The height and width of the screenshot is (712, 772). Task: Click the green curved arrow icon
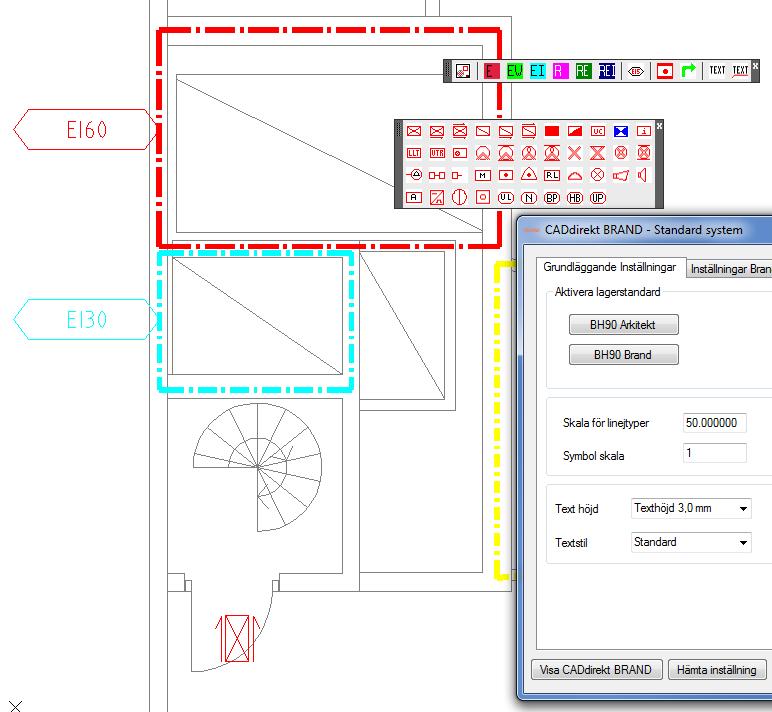click(688, 71)
